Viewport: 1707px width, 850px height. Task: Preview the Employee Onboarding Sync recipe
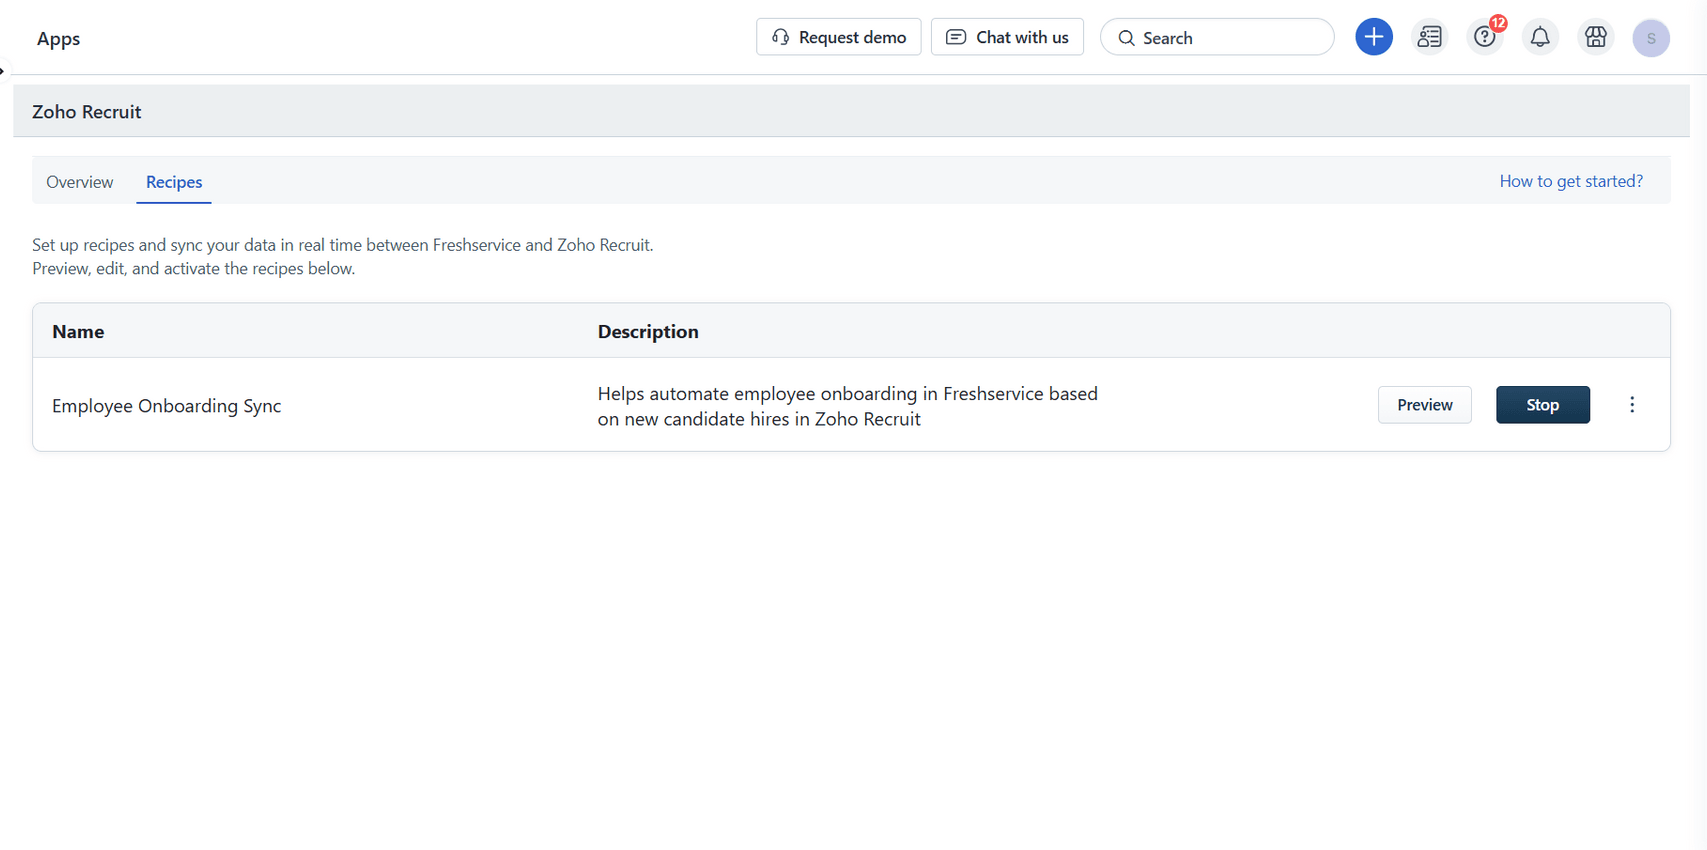click(x=1424, y=405)
